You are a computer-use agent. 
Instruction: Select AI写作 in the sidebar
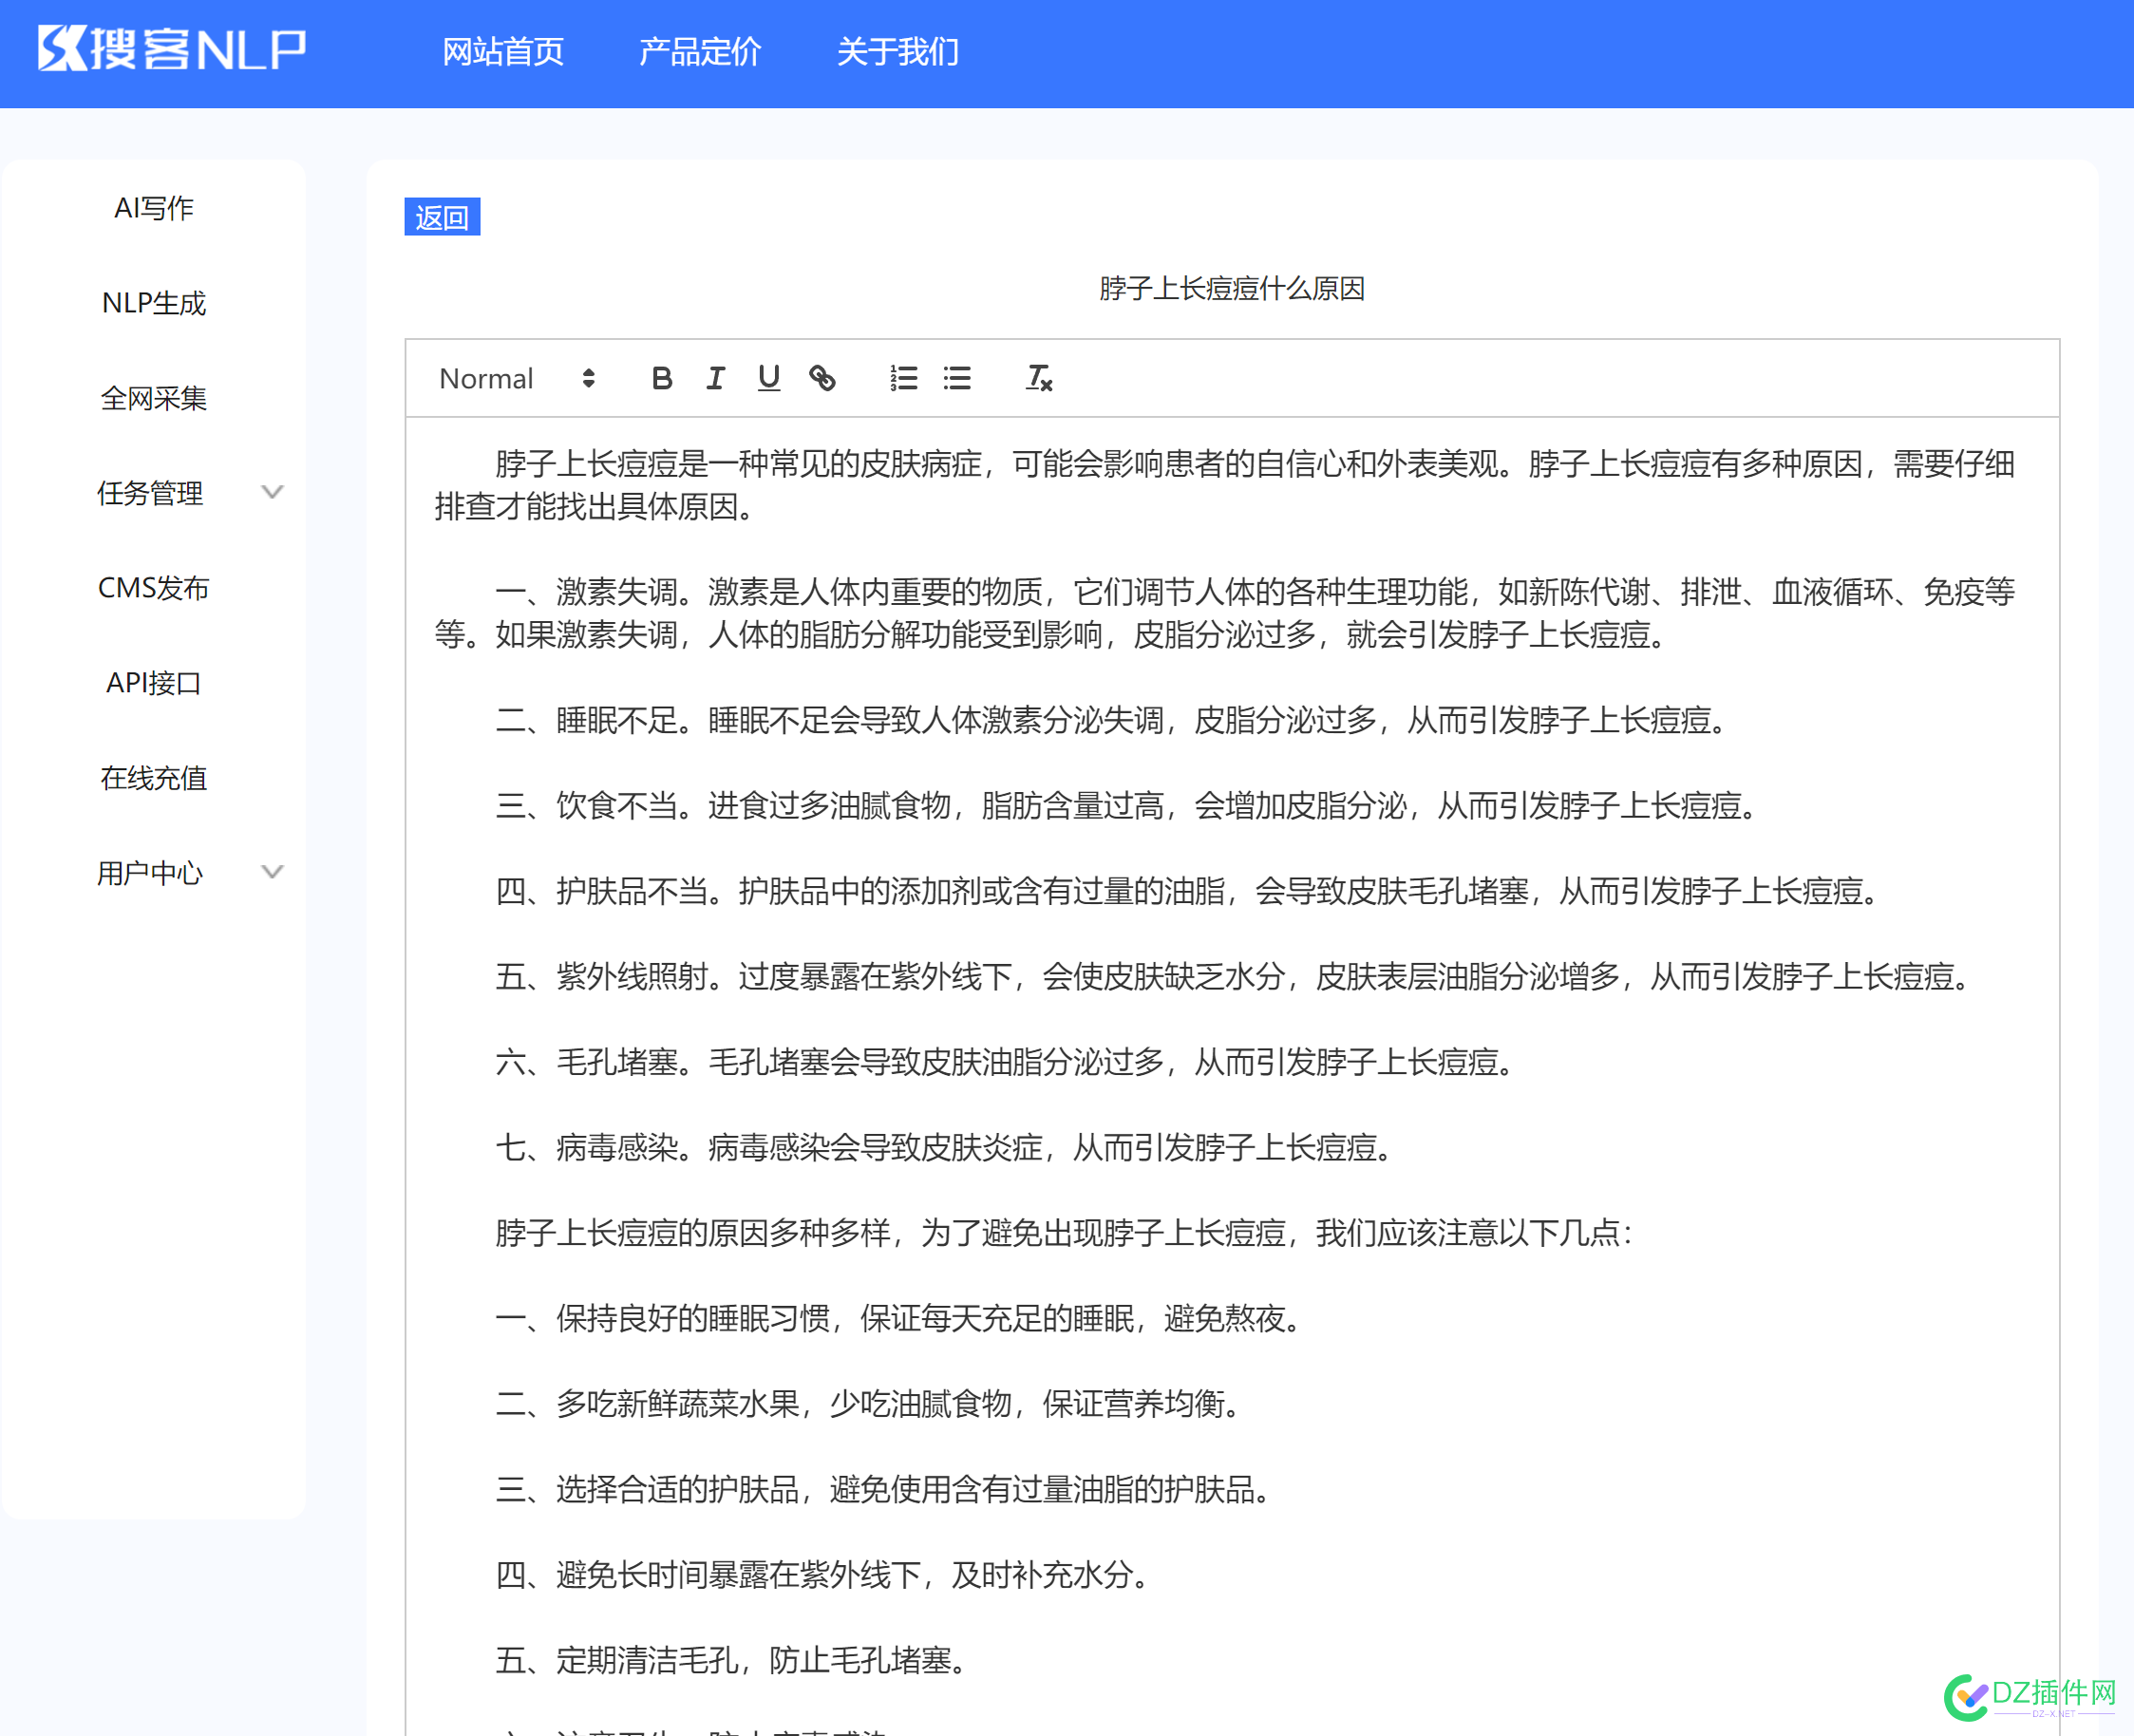click(154, 208)
